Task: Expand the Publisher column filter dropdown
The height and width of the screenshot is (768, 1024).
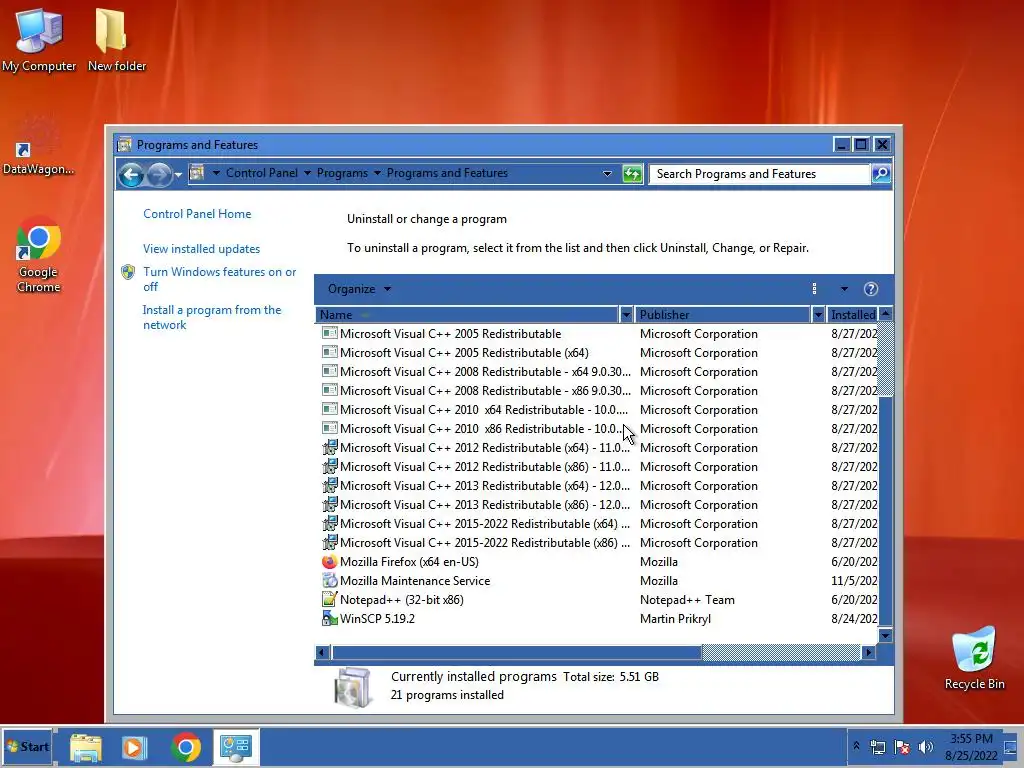Action: (x=818, y=315)
